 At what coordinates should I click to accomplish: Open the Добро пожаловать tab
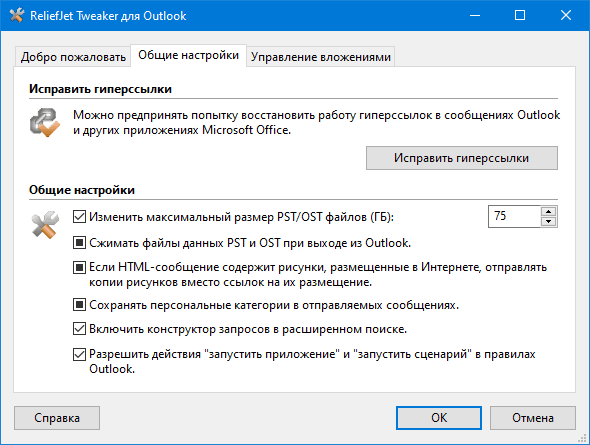(x=73, y=57)
